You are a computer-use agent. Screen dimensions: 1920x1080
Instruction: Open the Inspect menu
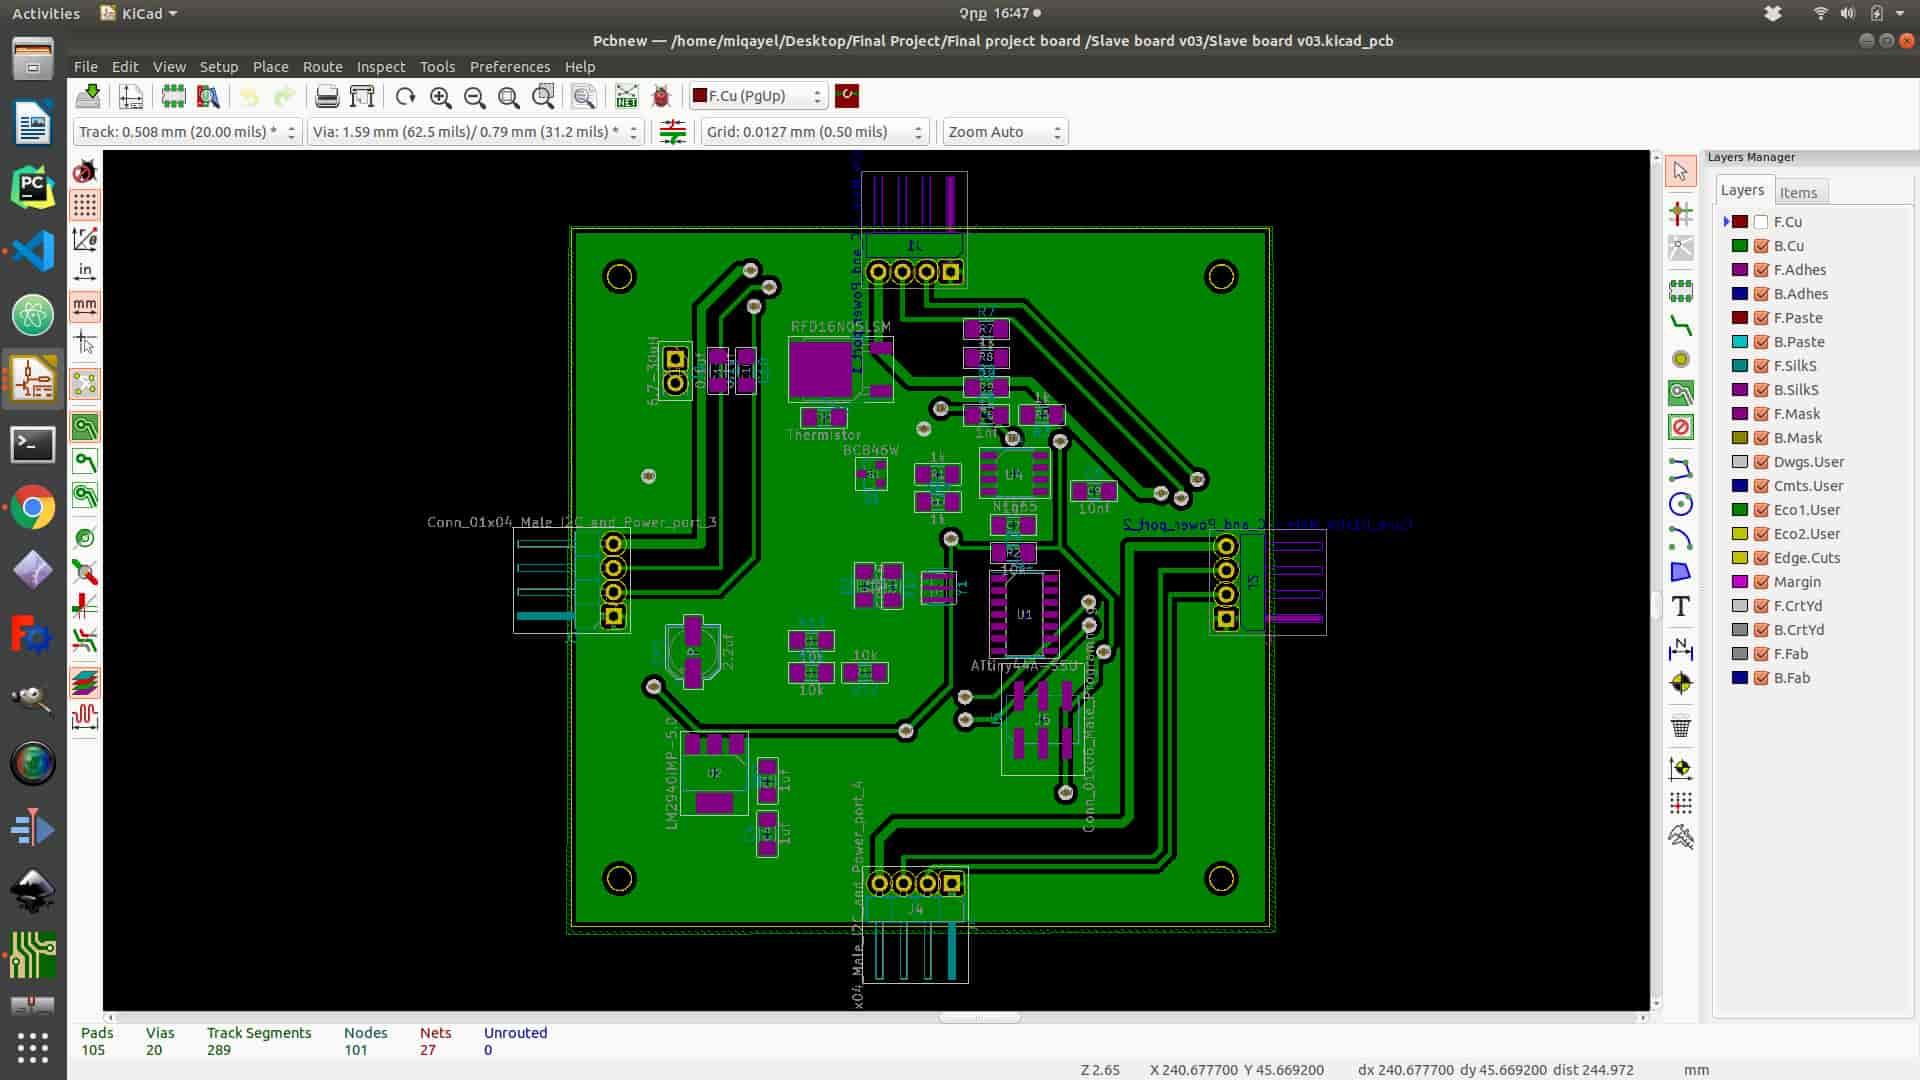point(381,67)
